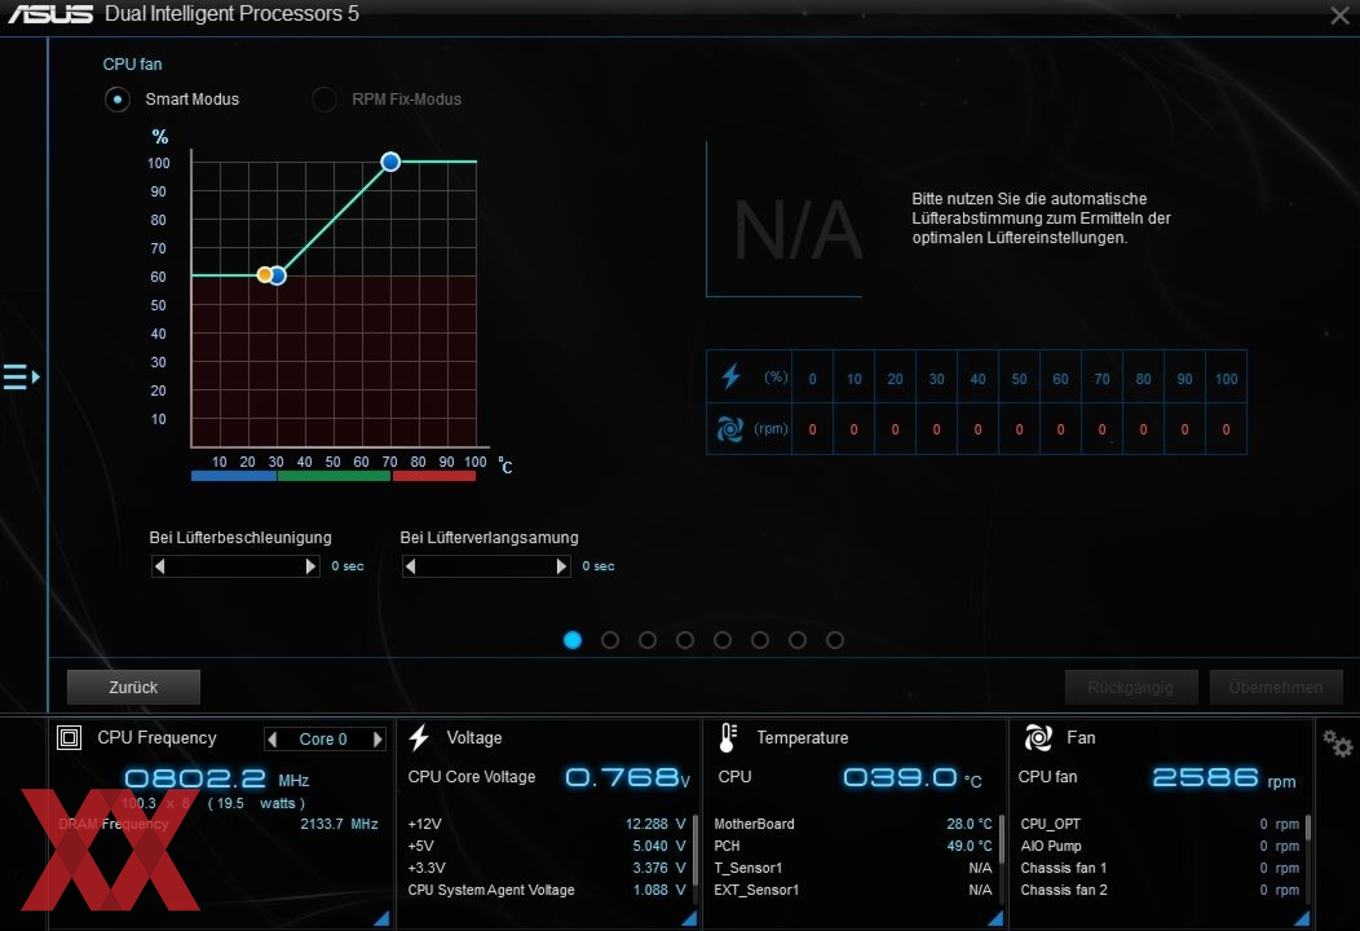The image size is (1360, 931).
Task: Click the N/A fan preview box
Action: (785, 220)
